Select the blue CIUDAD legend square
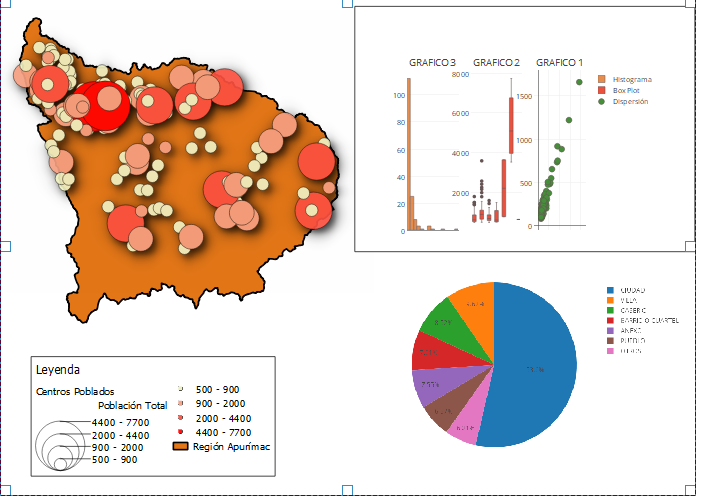 click(609, 289)
